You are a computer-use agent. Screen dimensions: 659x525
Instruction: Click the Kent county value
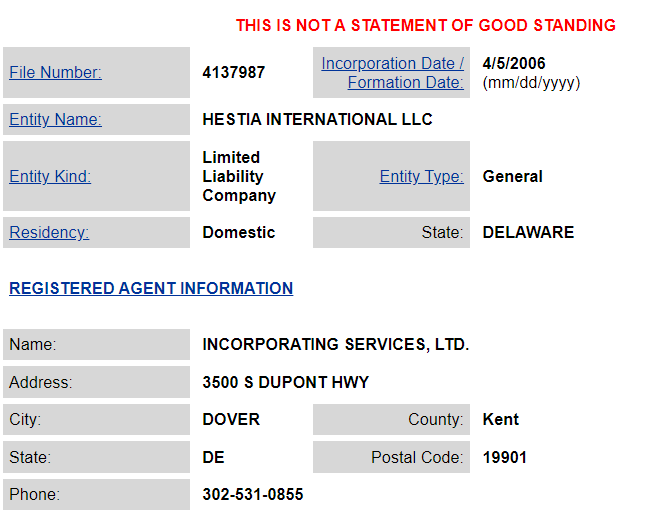(x=501, y=420)
